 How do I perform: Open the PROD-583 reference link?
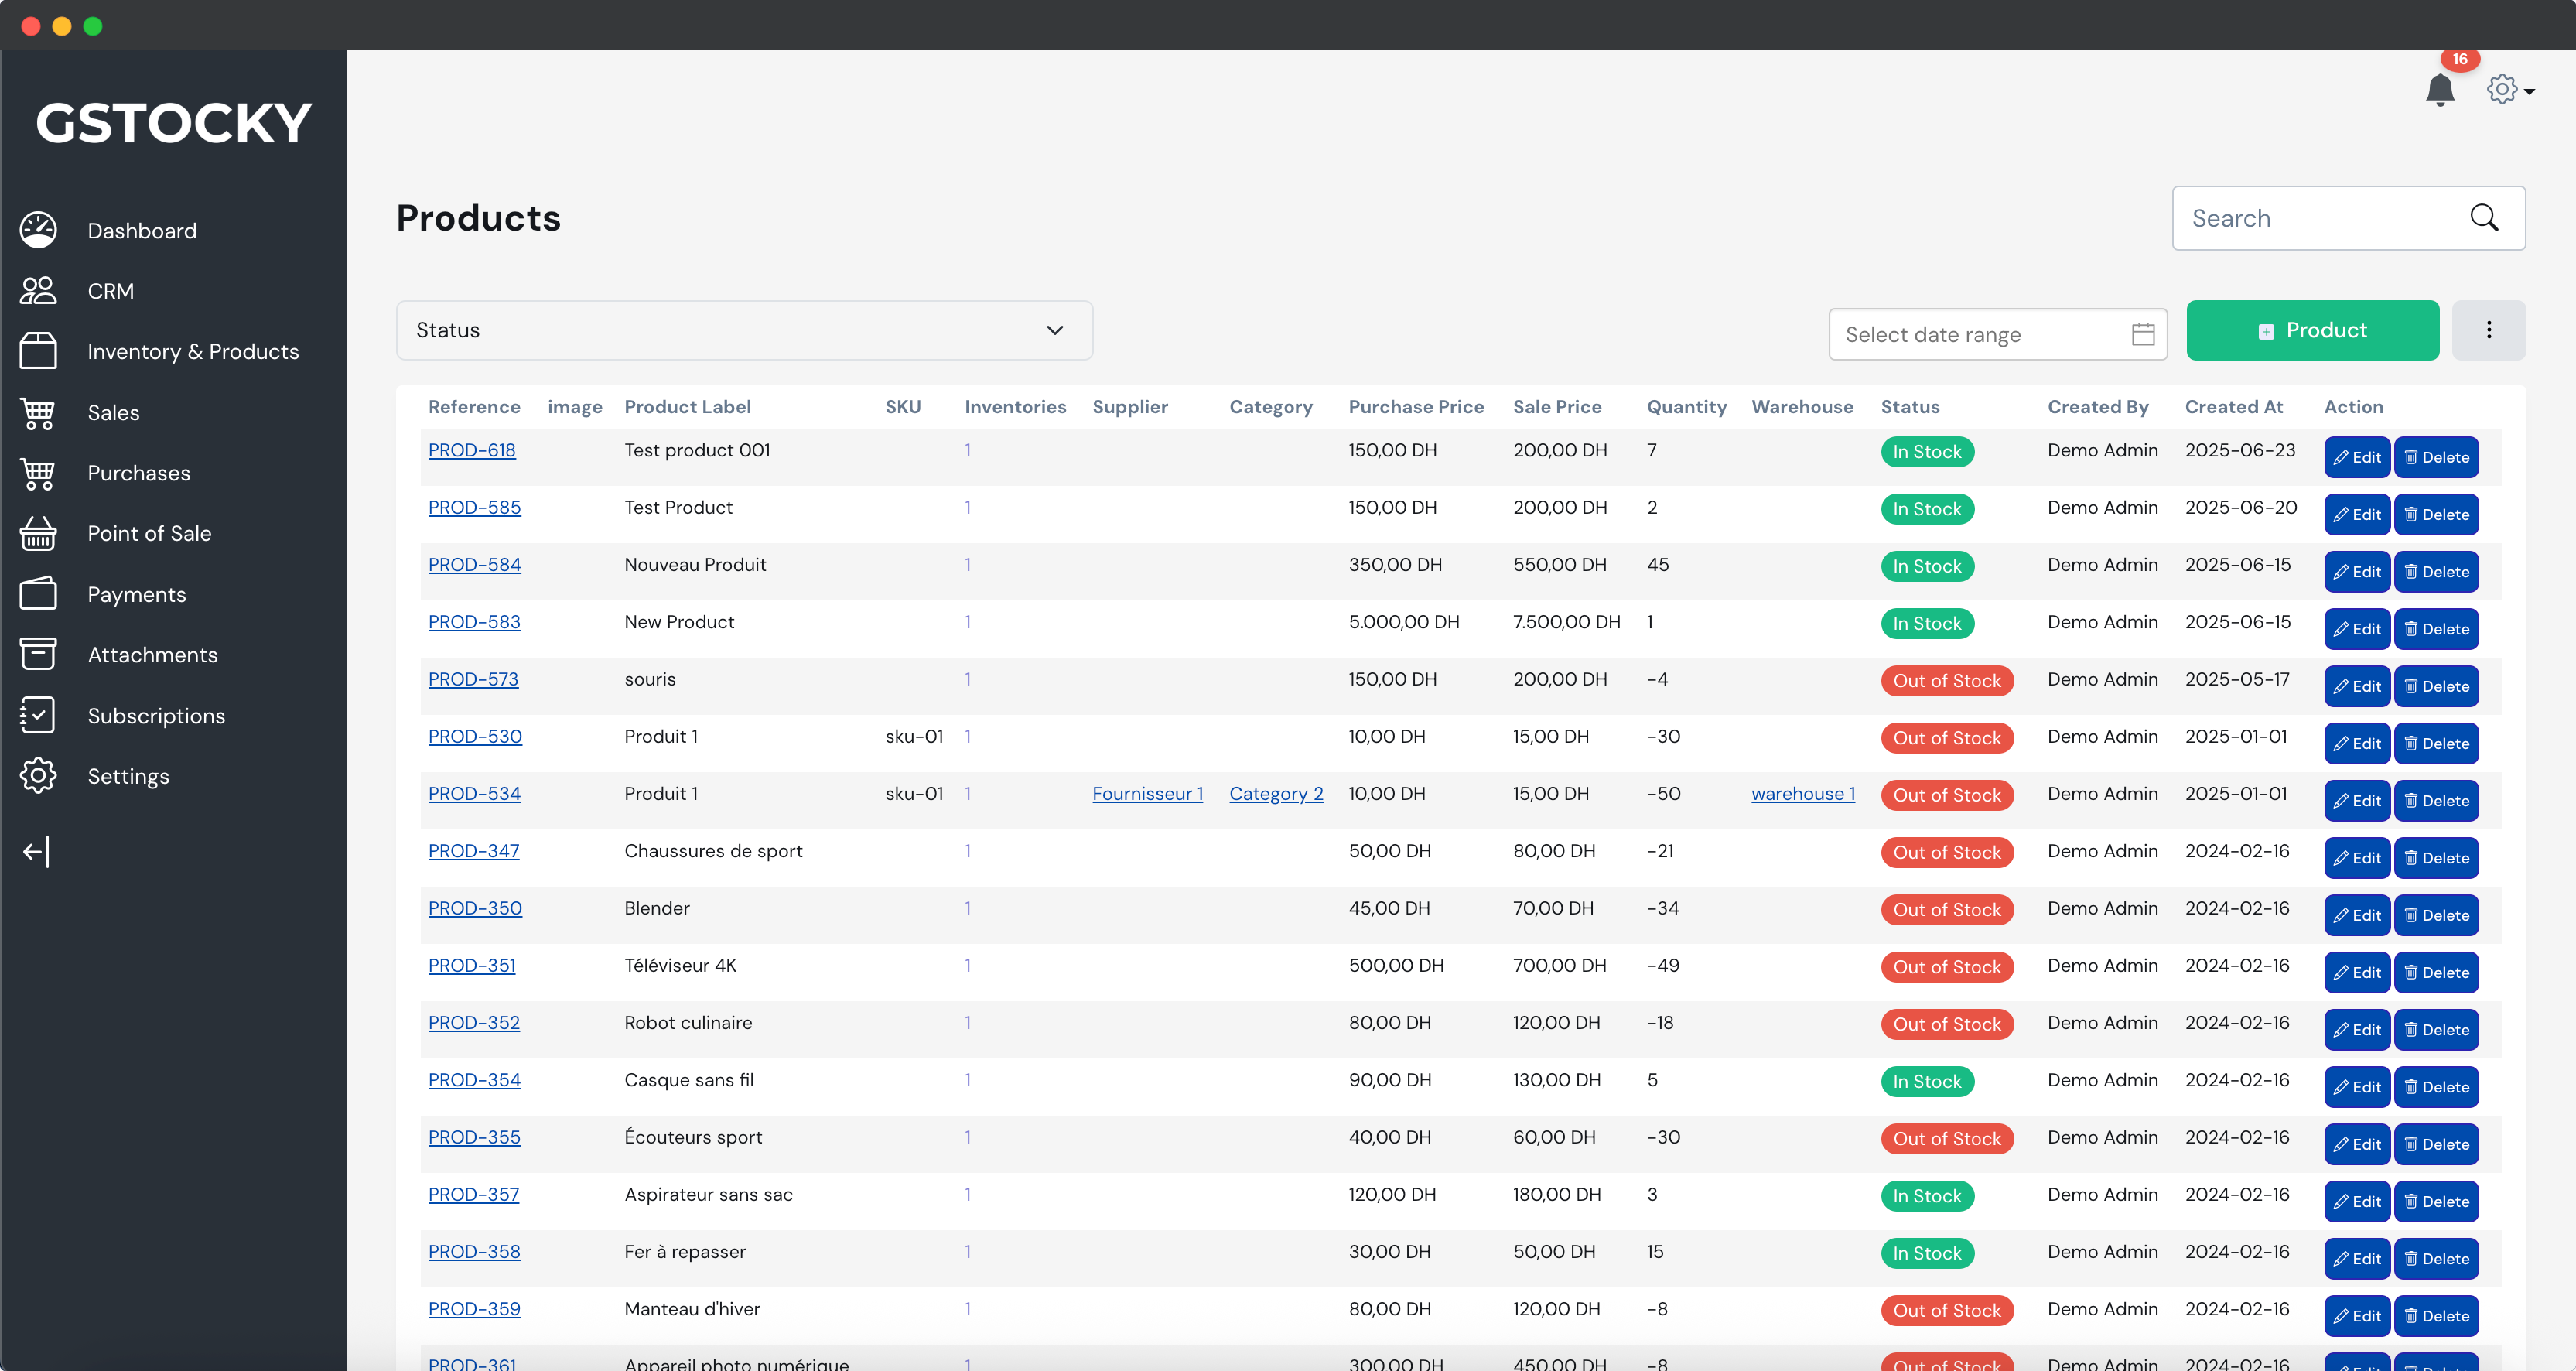click(474, 622)
